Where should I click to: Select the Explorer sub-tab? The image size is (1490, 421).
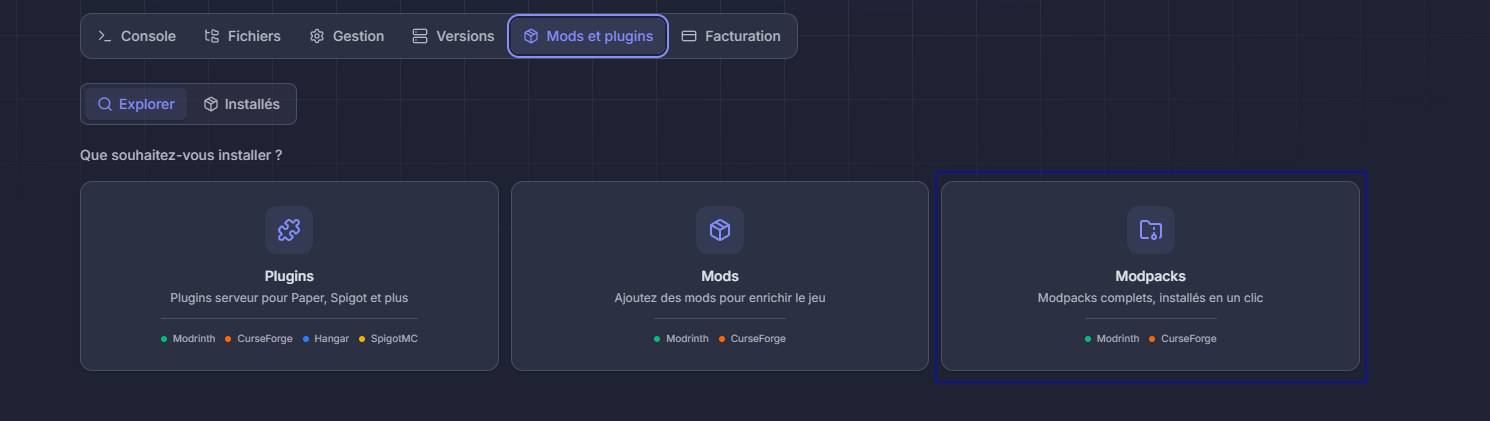click(x=136, y=104)
